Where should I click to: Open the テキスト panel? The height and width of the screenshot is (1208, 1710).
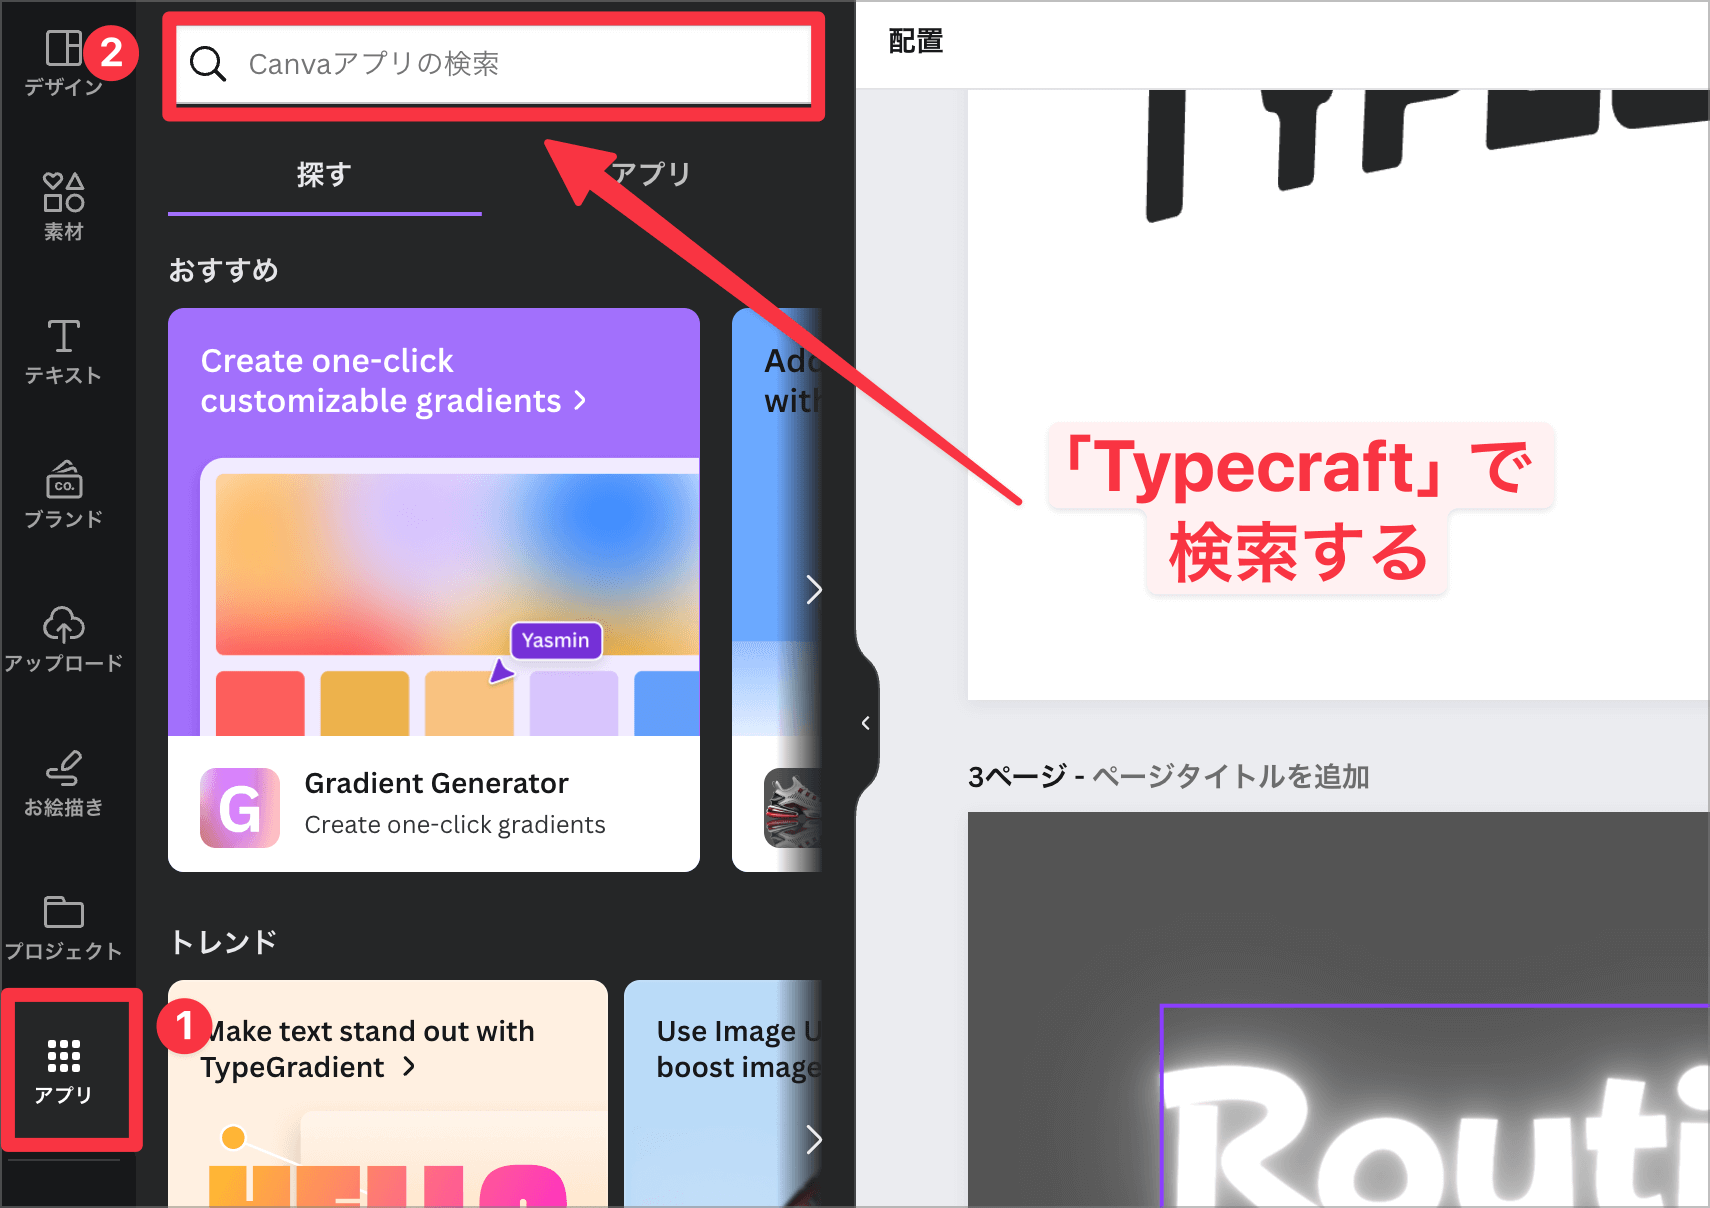pyautogui.click(x=64, y=350)
